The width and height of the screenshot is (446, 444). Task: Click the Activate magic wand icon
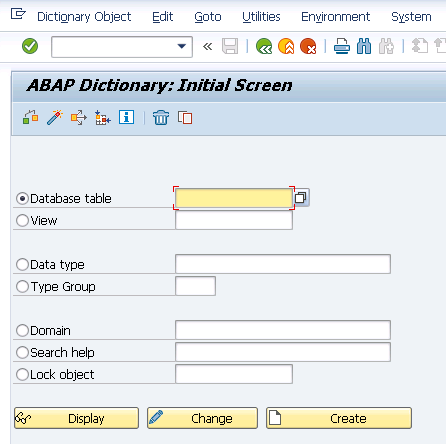tap(55, 117)
